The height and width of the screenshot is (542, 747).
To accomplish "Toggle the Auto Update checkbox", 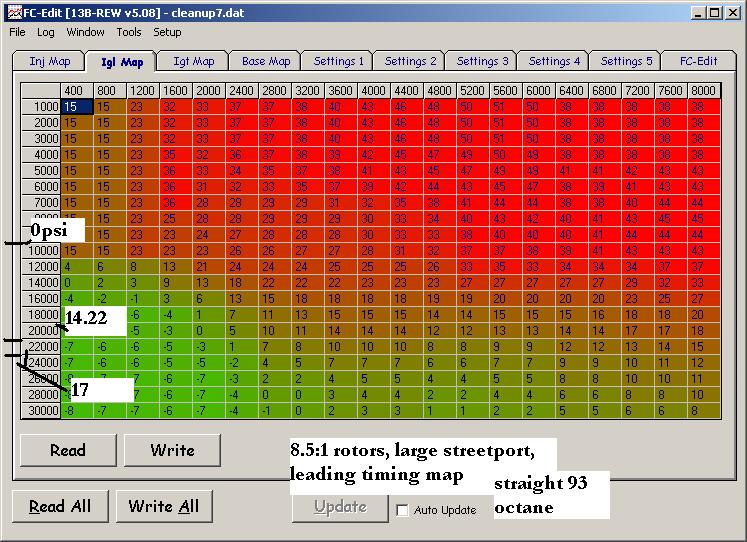I will pyautogui.click(x=402, y=510).
